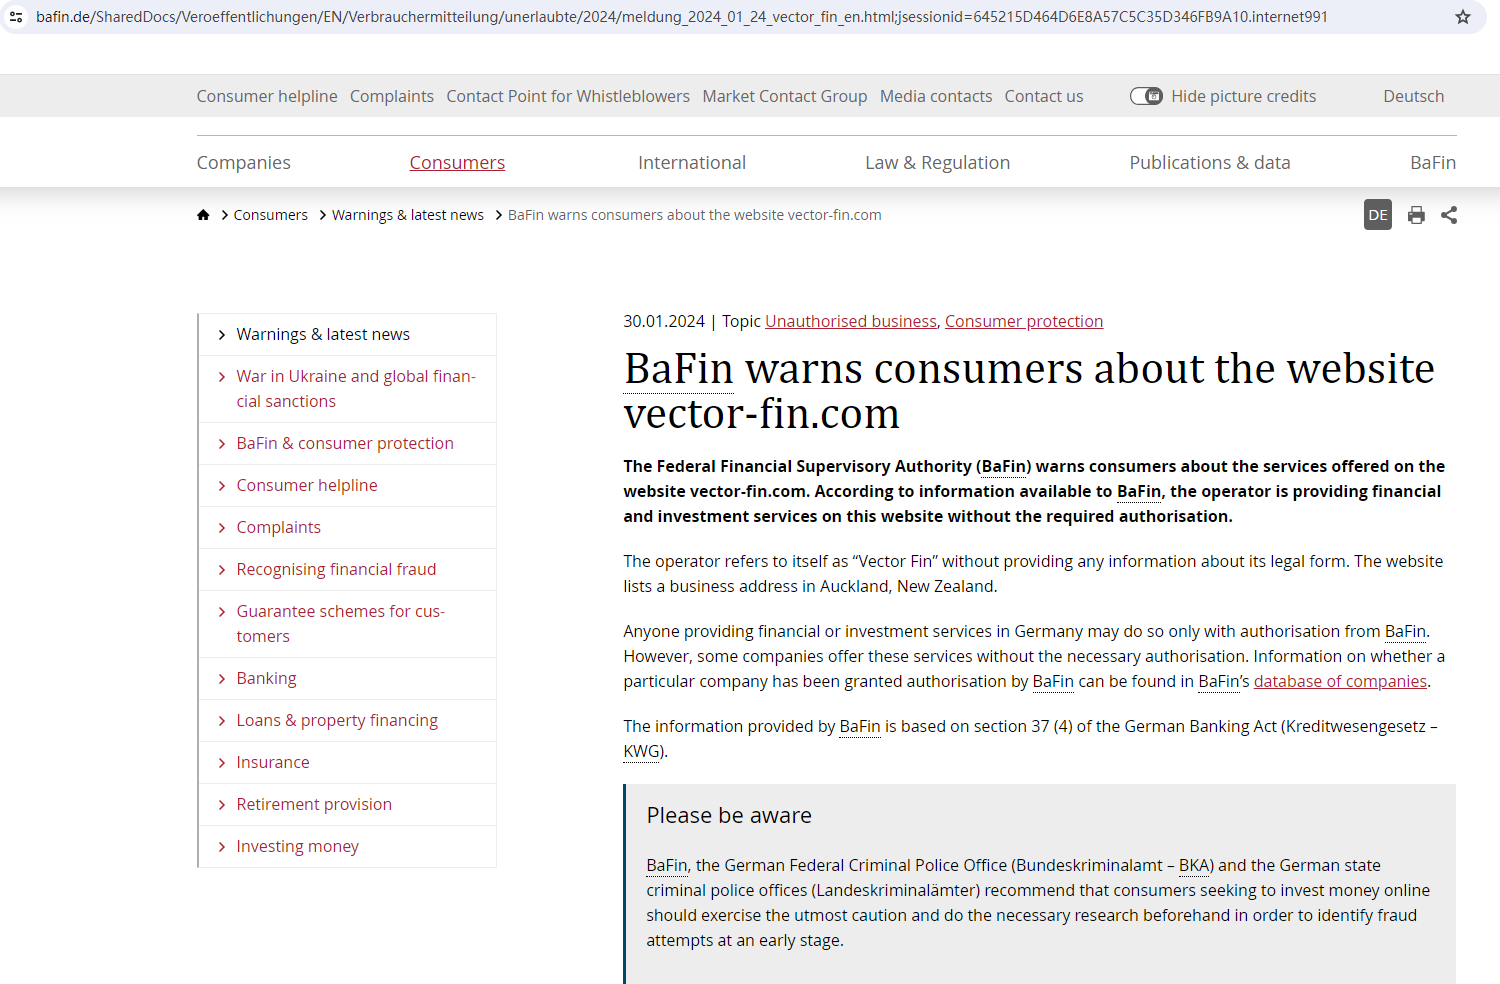The height and width of the screenshot is (984, 1500).
Task: Click the print page icon
Action: click(x=1416, y=215)
